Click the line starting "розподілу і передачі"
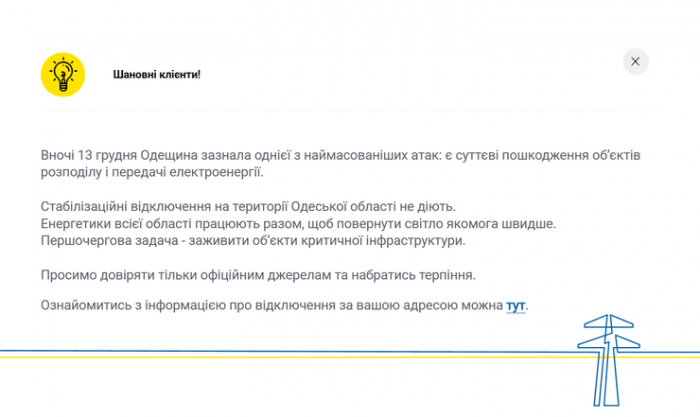This screenshot has width=700, height=417. click(151, 173)
